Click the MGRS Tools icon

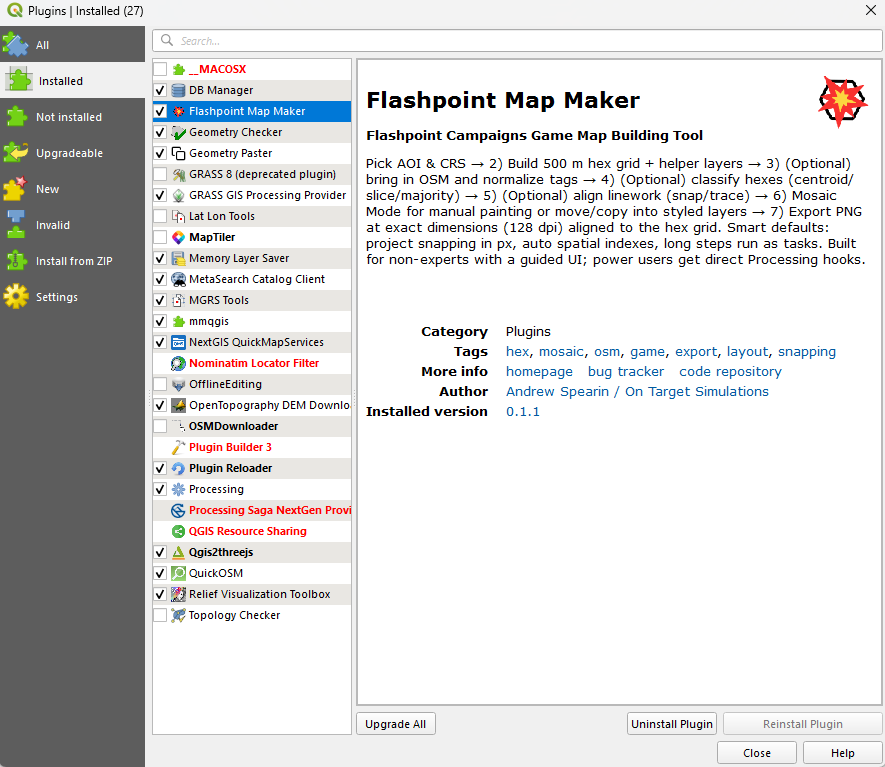coord(178,300)
